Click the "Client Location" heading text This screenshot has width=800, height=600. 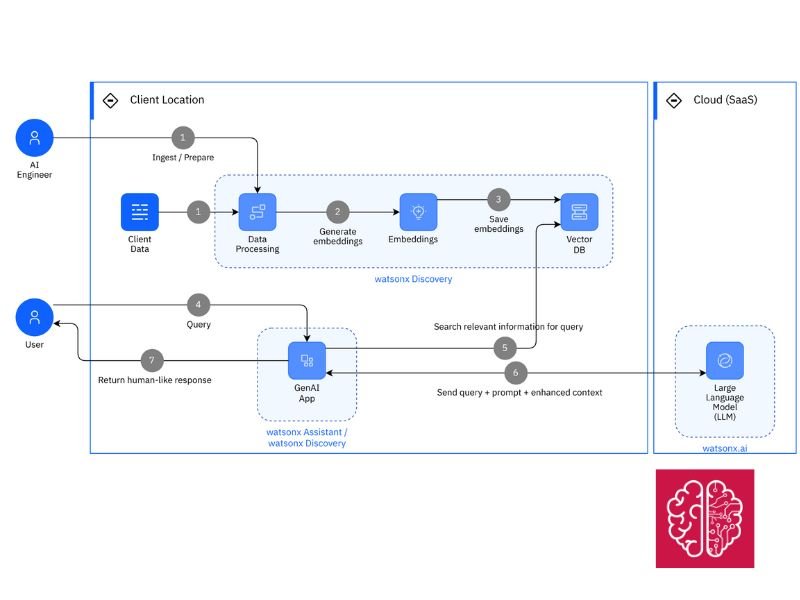[167, 100]
